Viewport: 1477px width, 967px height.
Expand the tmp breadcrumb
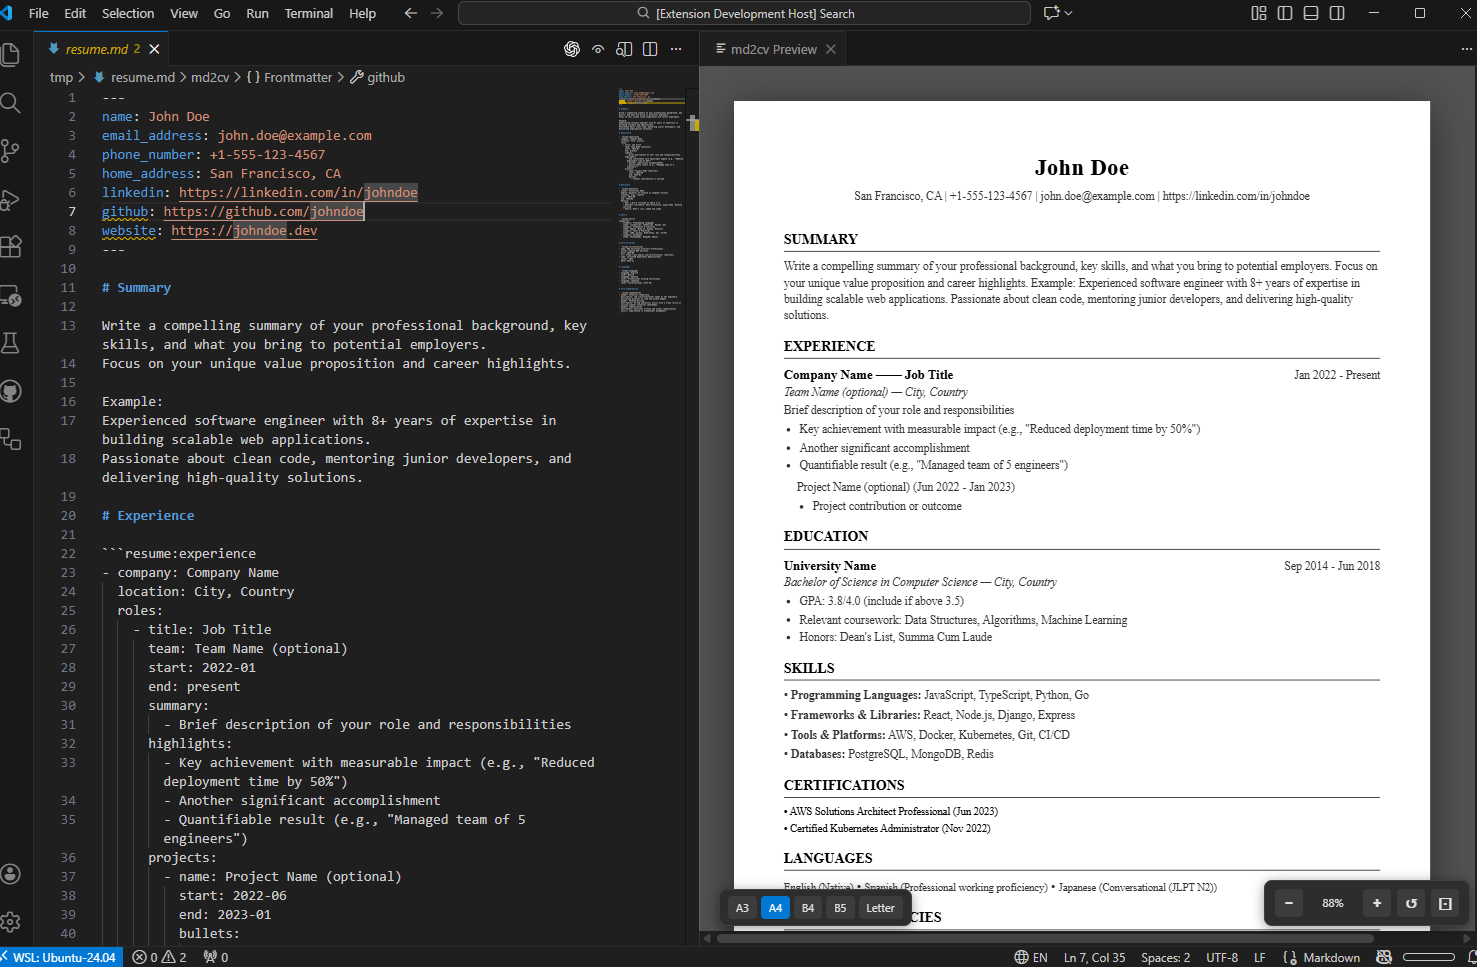click(x=61, y=77)
